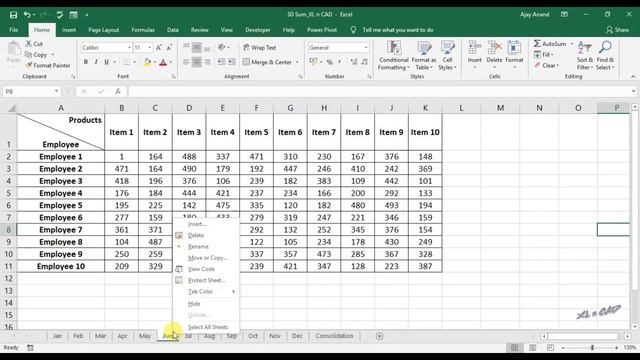This screenshot has height=360, width=640.
Task: Open the Developer tab
Action: pyautogui.click(x=258, y=30)
